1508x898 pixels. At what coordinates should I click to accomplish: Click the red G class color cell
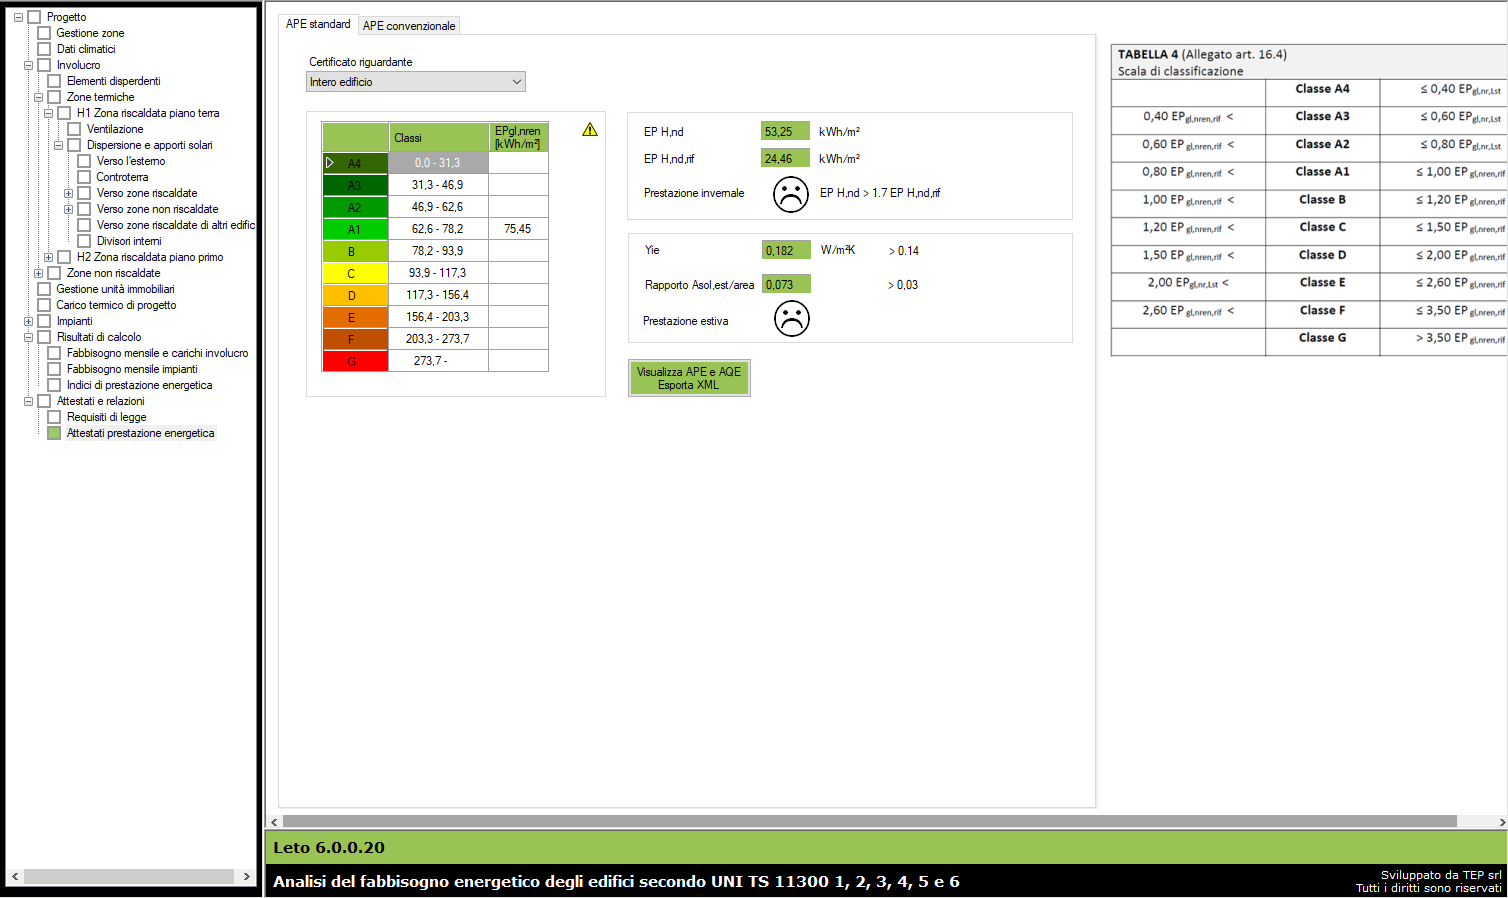coord(355,361)
